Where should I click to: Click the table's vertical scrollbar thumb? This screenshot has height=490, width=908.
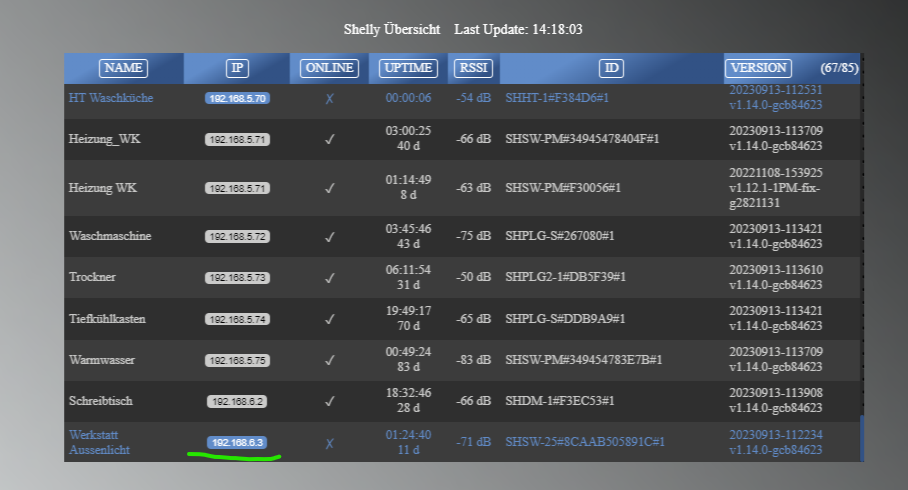(x=862, y=438)
